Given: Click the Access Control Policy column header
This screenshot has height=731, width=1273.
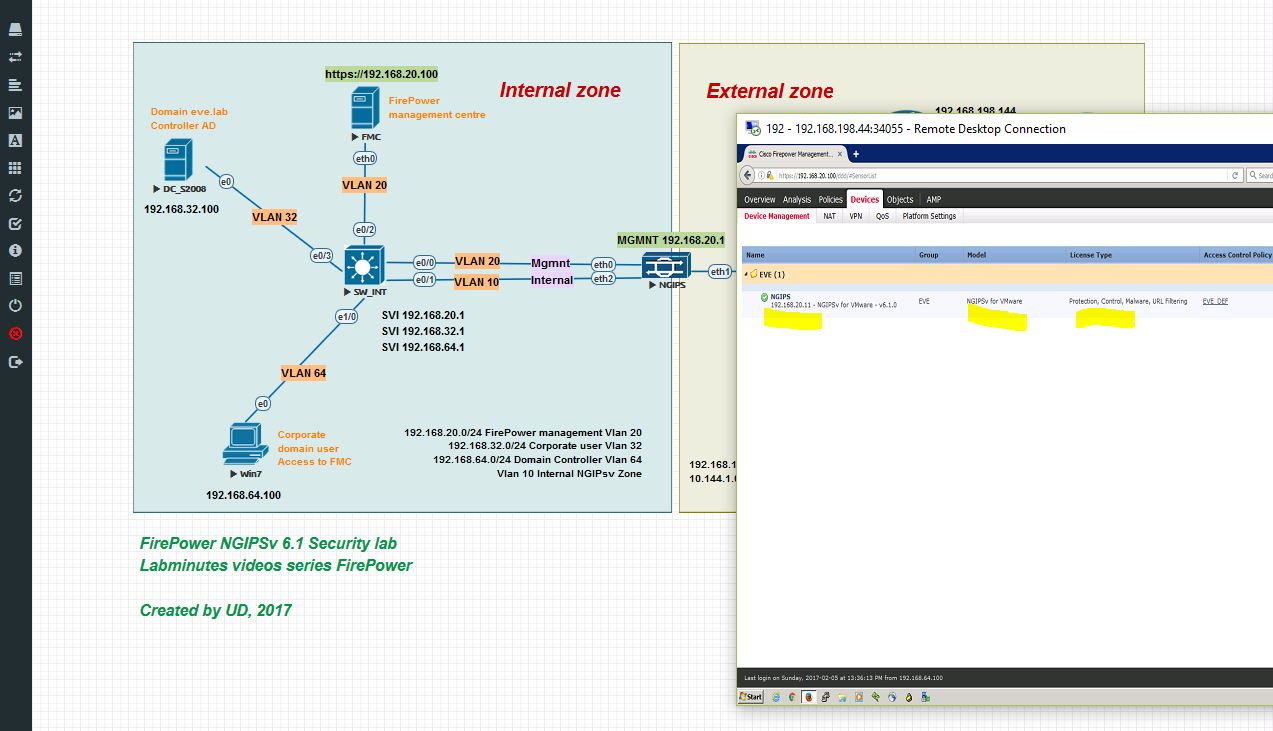Looking at the screenshot, I should coord(1237,255).
